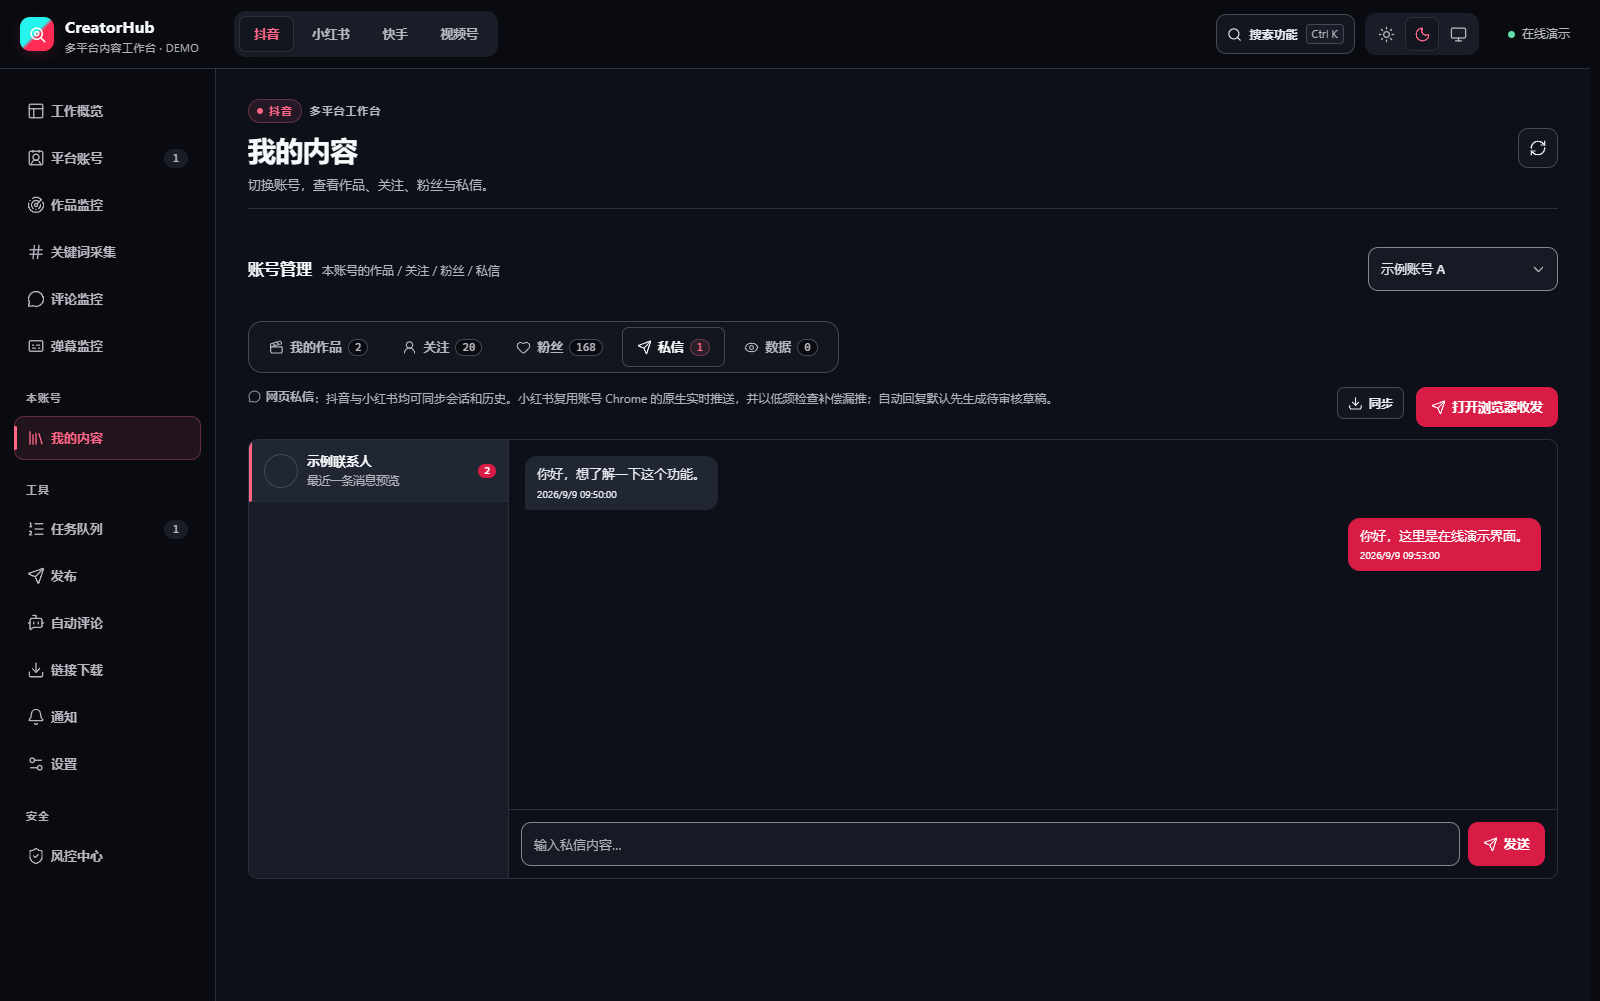This screenshot has width=1600, height=1001.
Task: Click the 同步 sync button
Action: pos(1370,403)
